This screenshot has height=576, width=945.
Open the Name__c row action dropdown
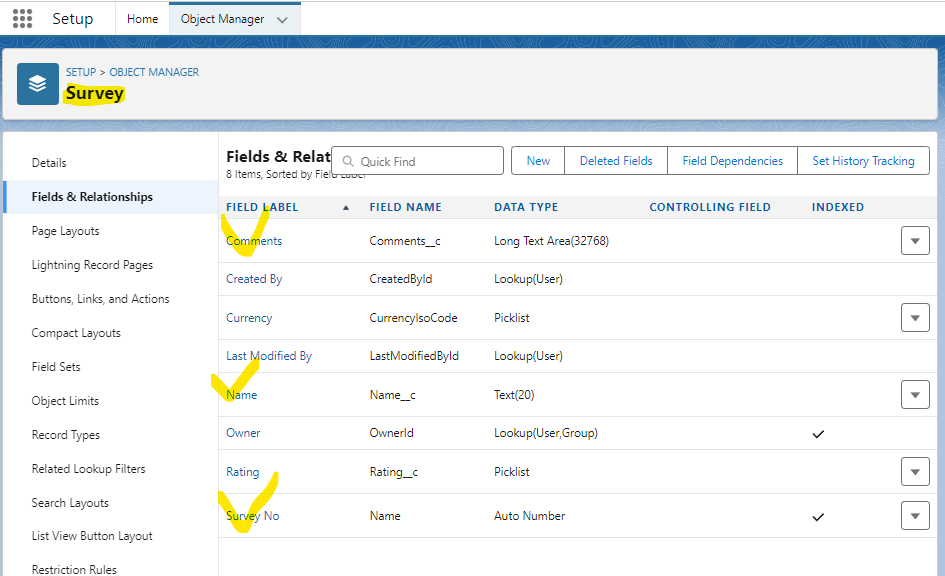coord(915,395)
